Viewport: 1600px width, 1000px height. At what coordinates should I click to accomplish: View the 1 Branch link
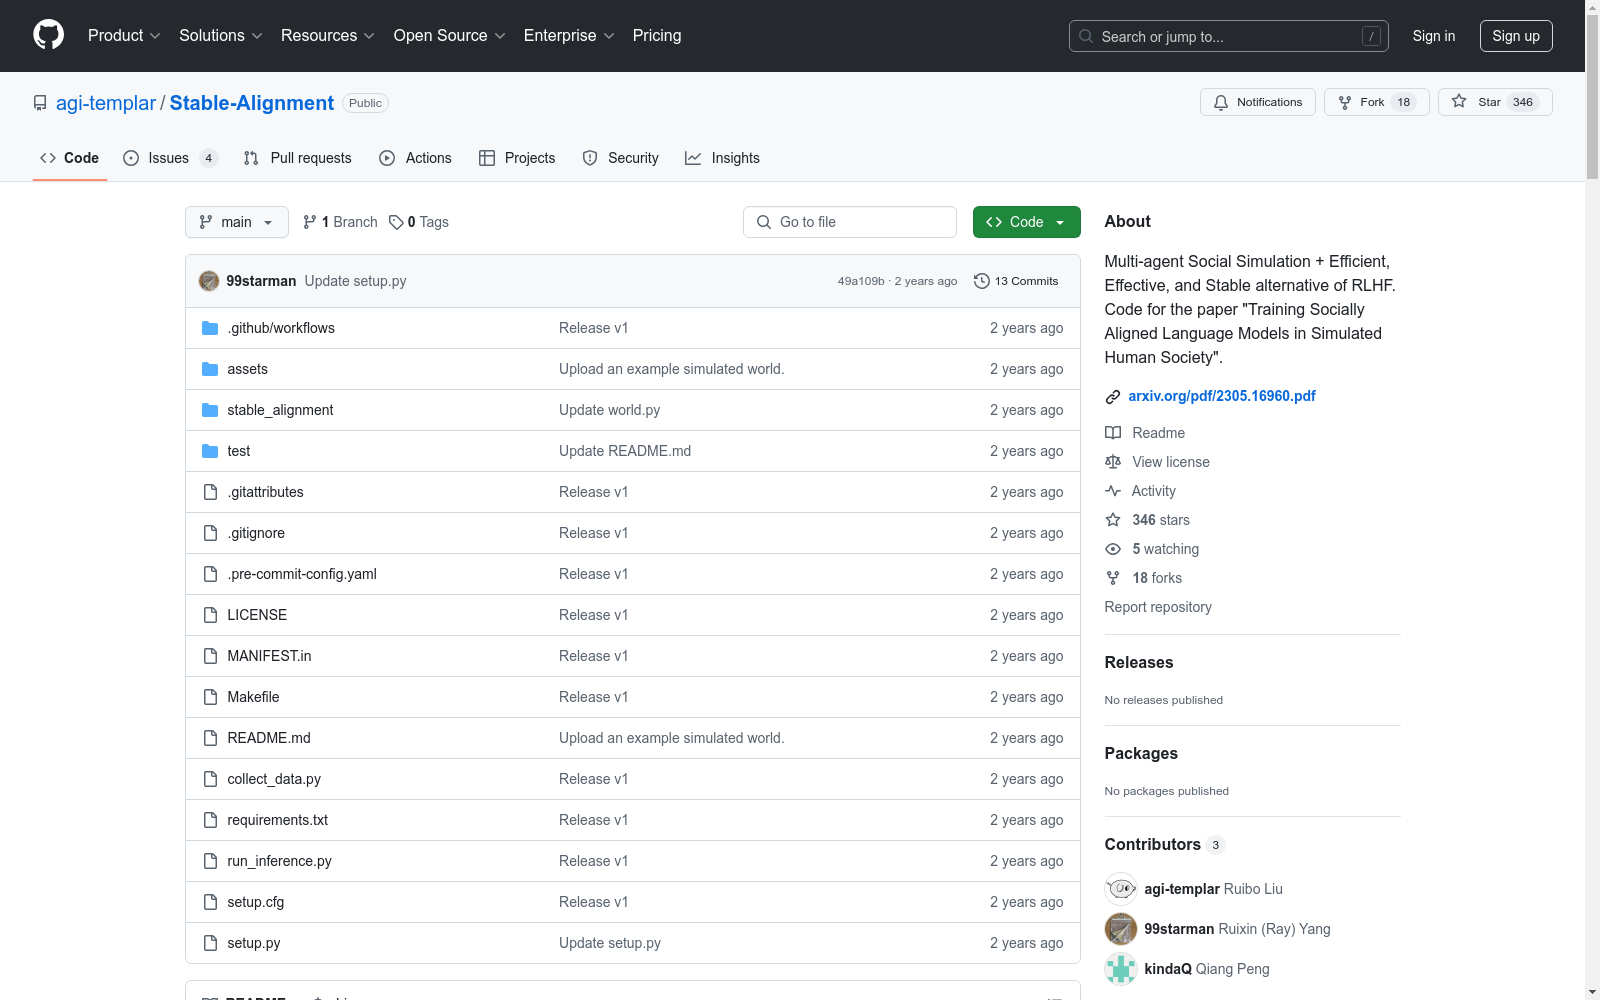(x=340, y=222)
